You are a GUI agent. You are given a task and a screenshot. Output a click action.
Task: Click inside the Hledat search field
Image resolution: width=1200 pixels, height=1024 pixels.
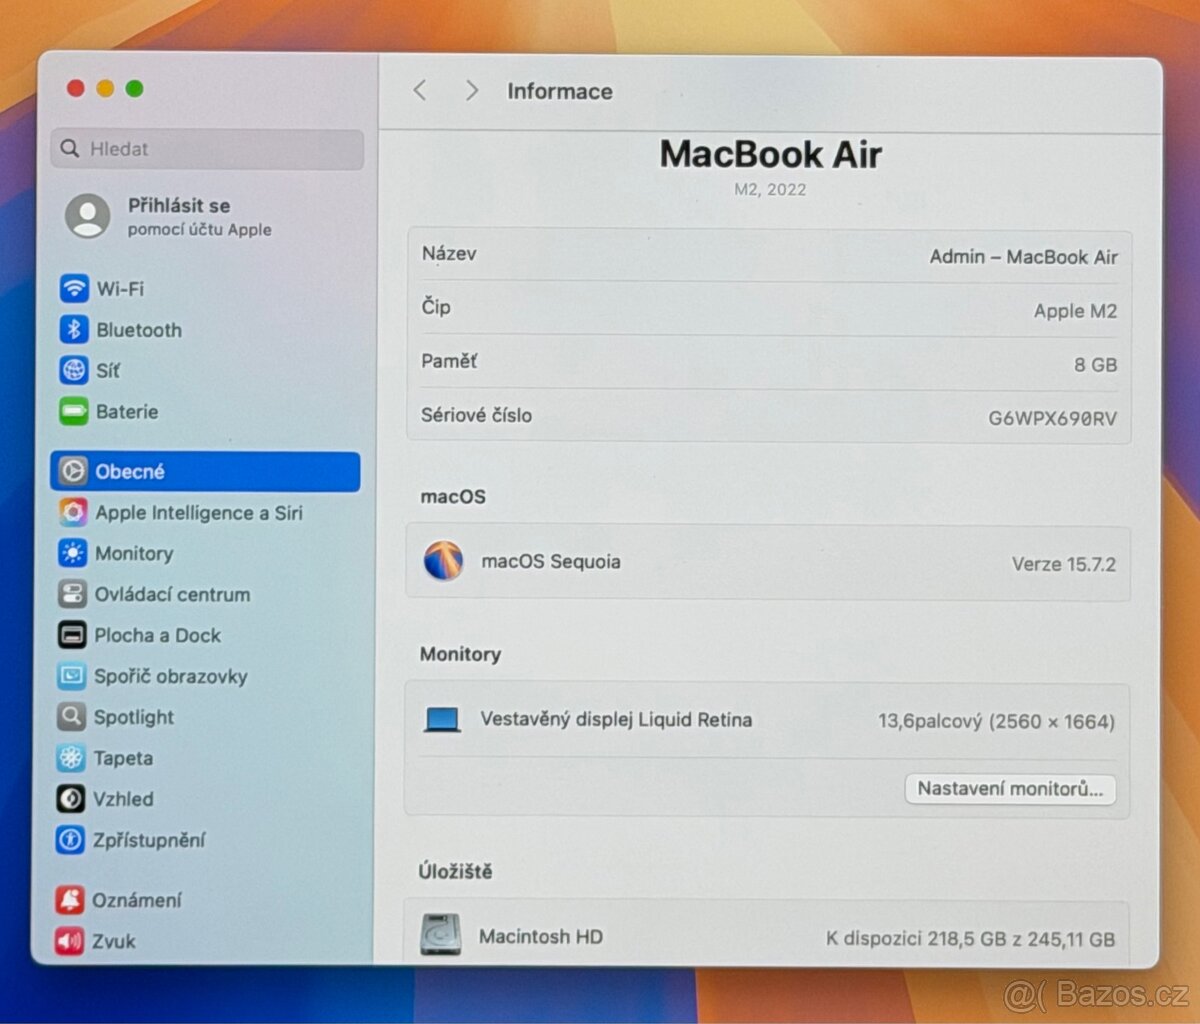(x=205, y=148)
